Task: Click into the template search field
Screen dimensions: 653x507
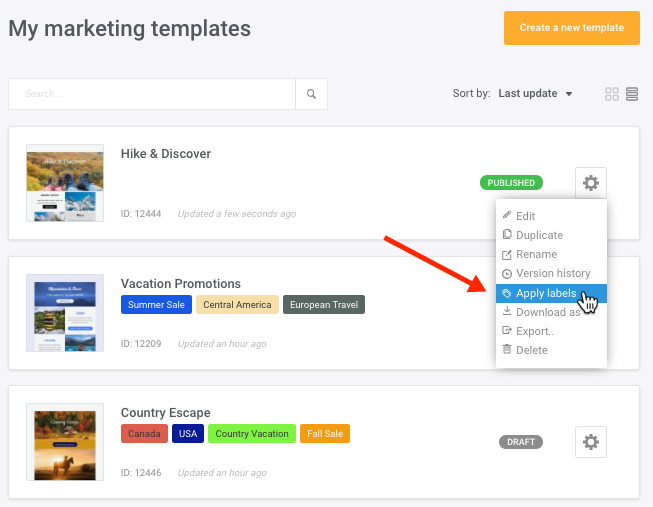Action: tap(152, 94)
